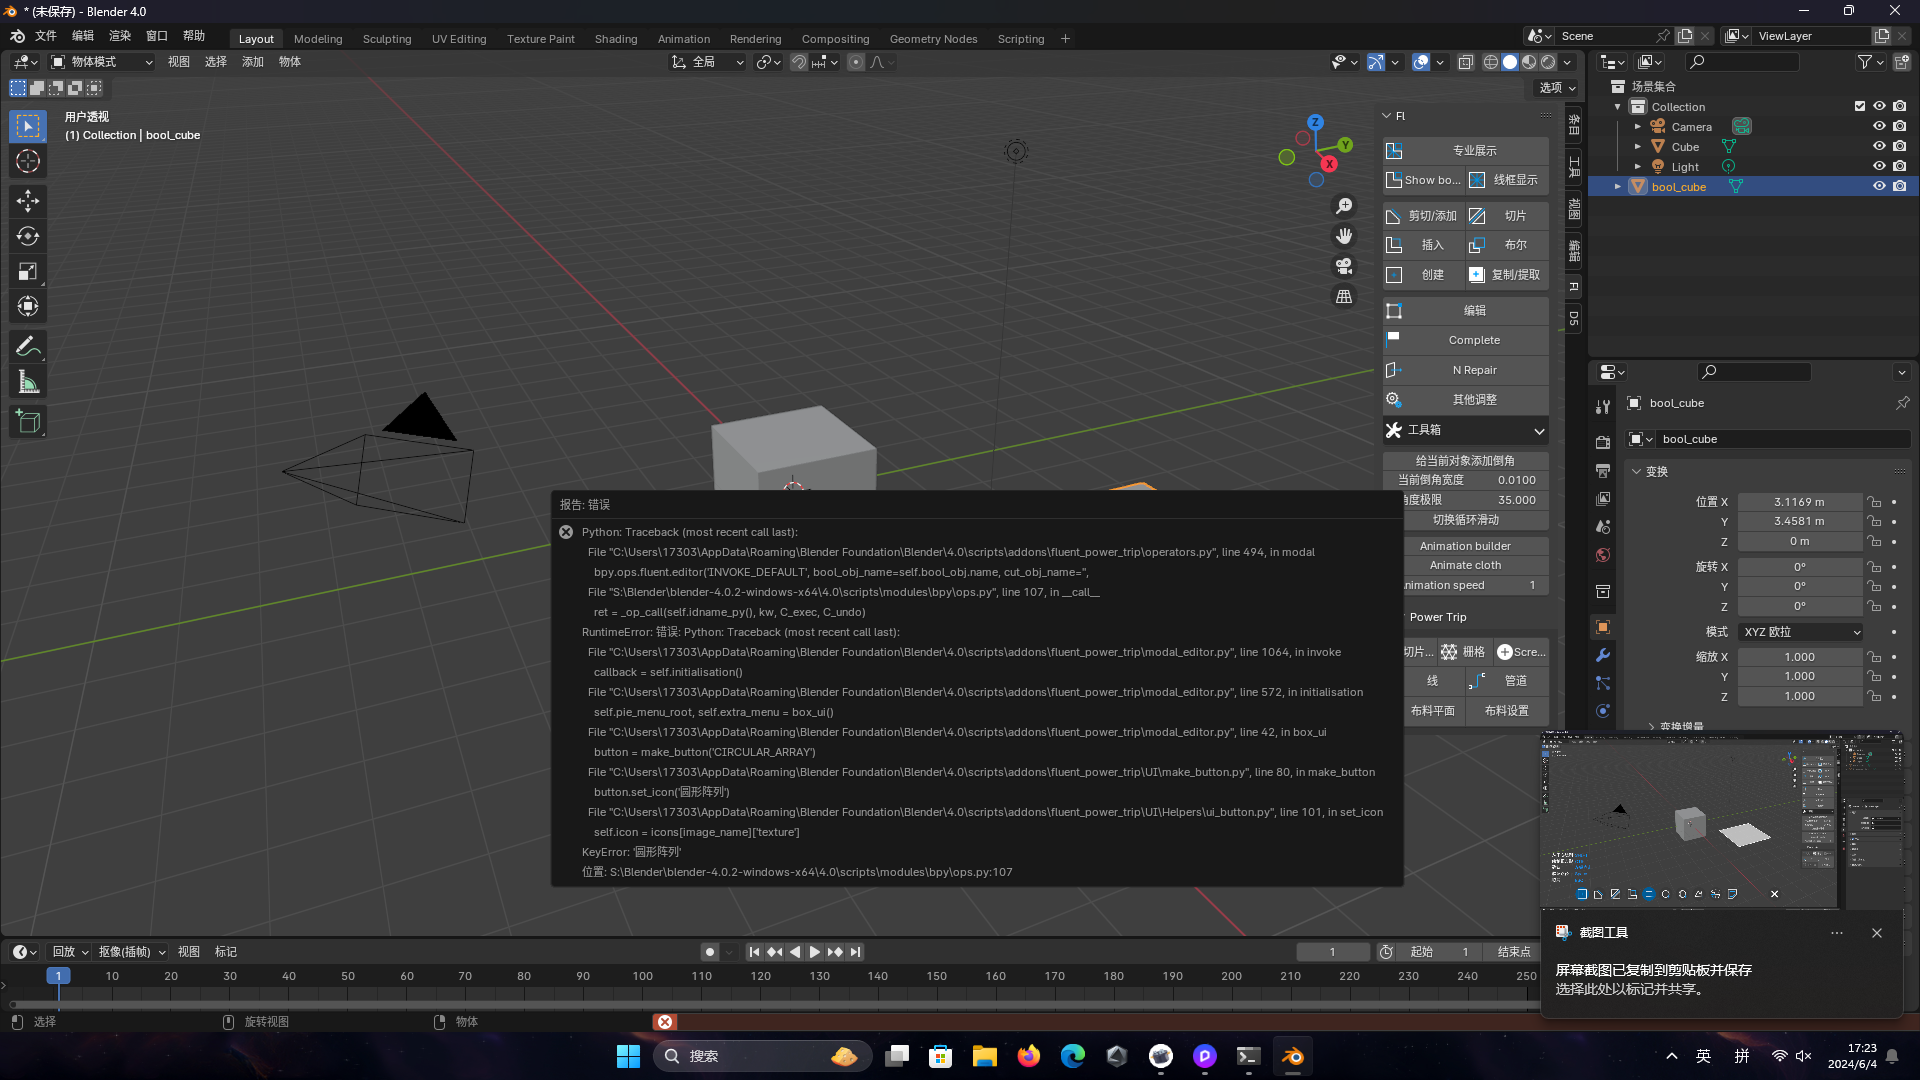The image size is (1920, 1080).
Task: Click the N Repair button
Action: [1466, 370]
